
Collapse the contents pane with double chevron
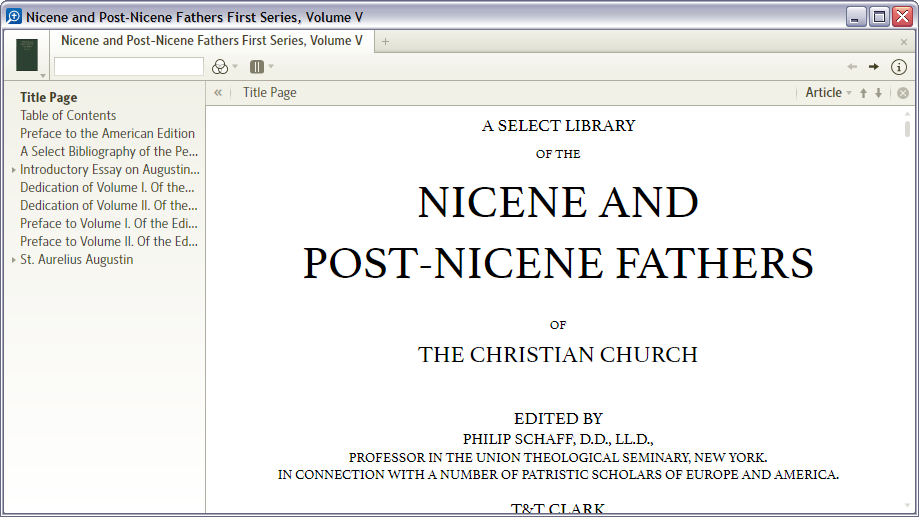pyautogui.click(x=218, y=93)
